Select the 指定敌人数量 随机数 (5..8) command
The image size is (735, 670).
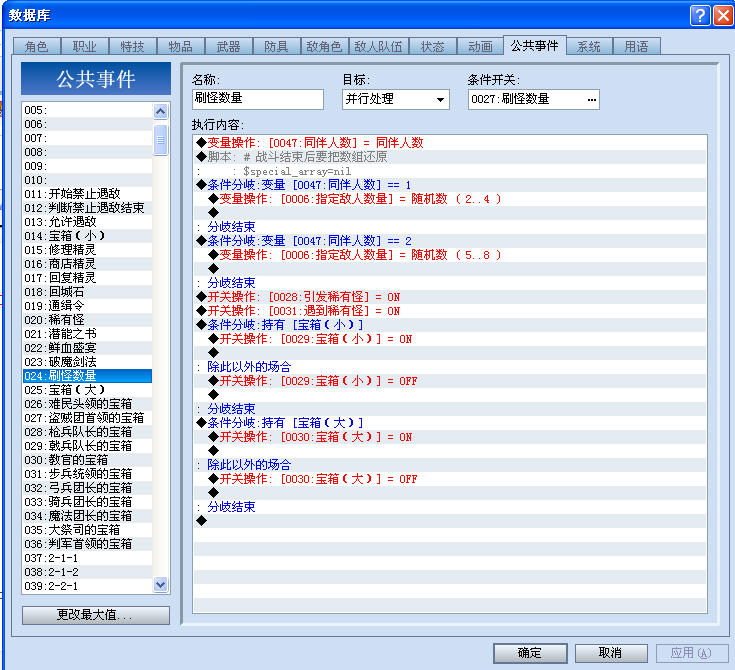(450, 255)
